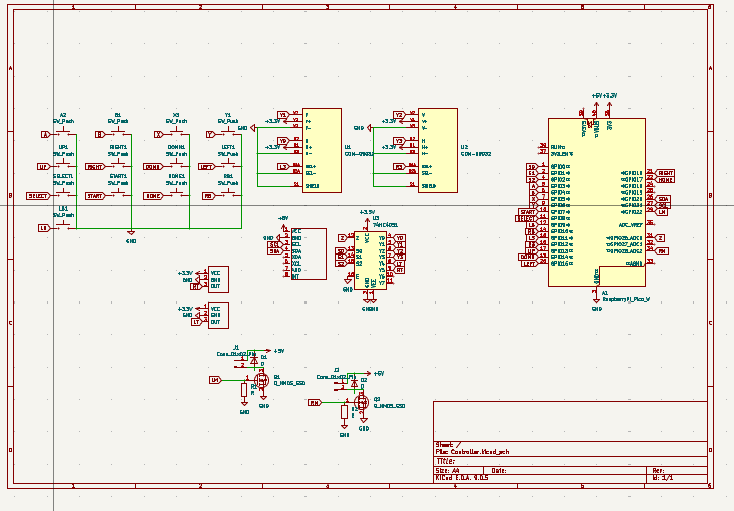
Task: Click the START global label beside START1 switch
Action: pyautogui.click(x=95, y=196)
